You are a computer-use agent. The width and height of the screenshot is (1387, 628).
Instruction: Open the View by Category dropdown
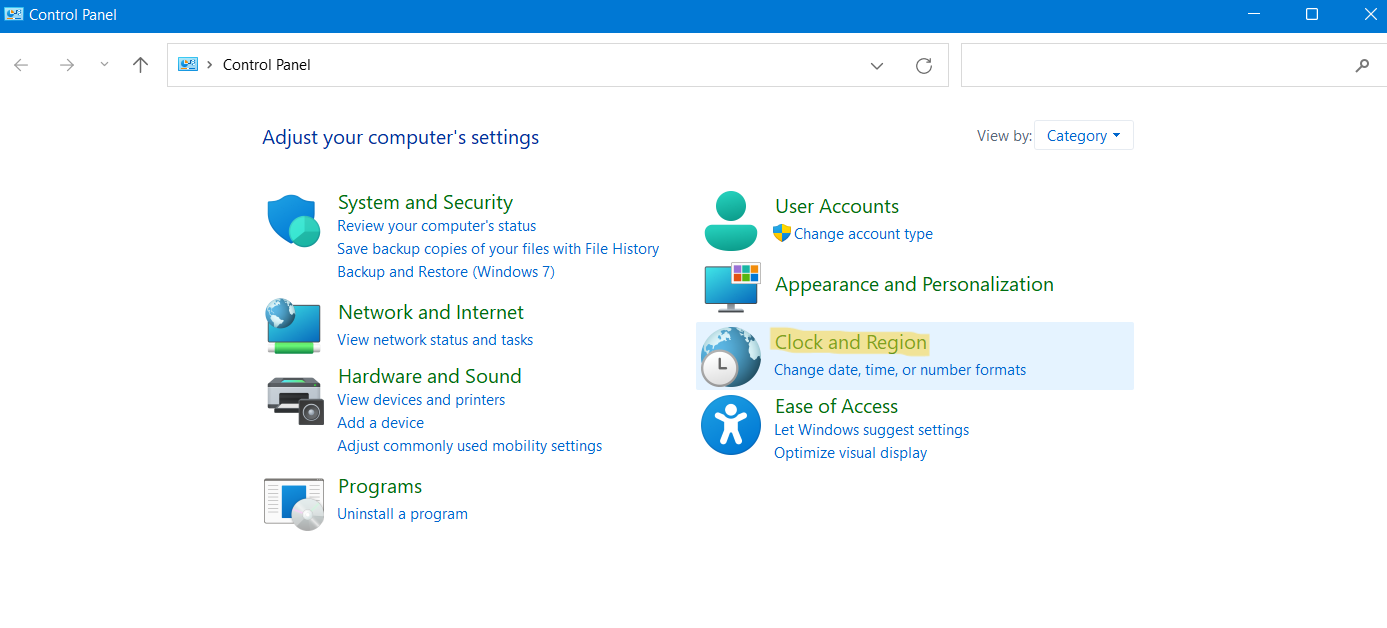[x=1083, y=135]
